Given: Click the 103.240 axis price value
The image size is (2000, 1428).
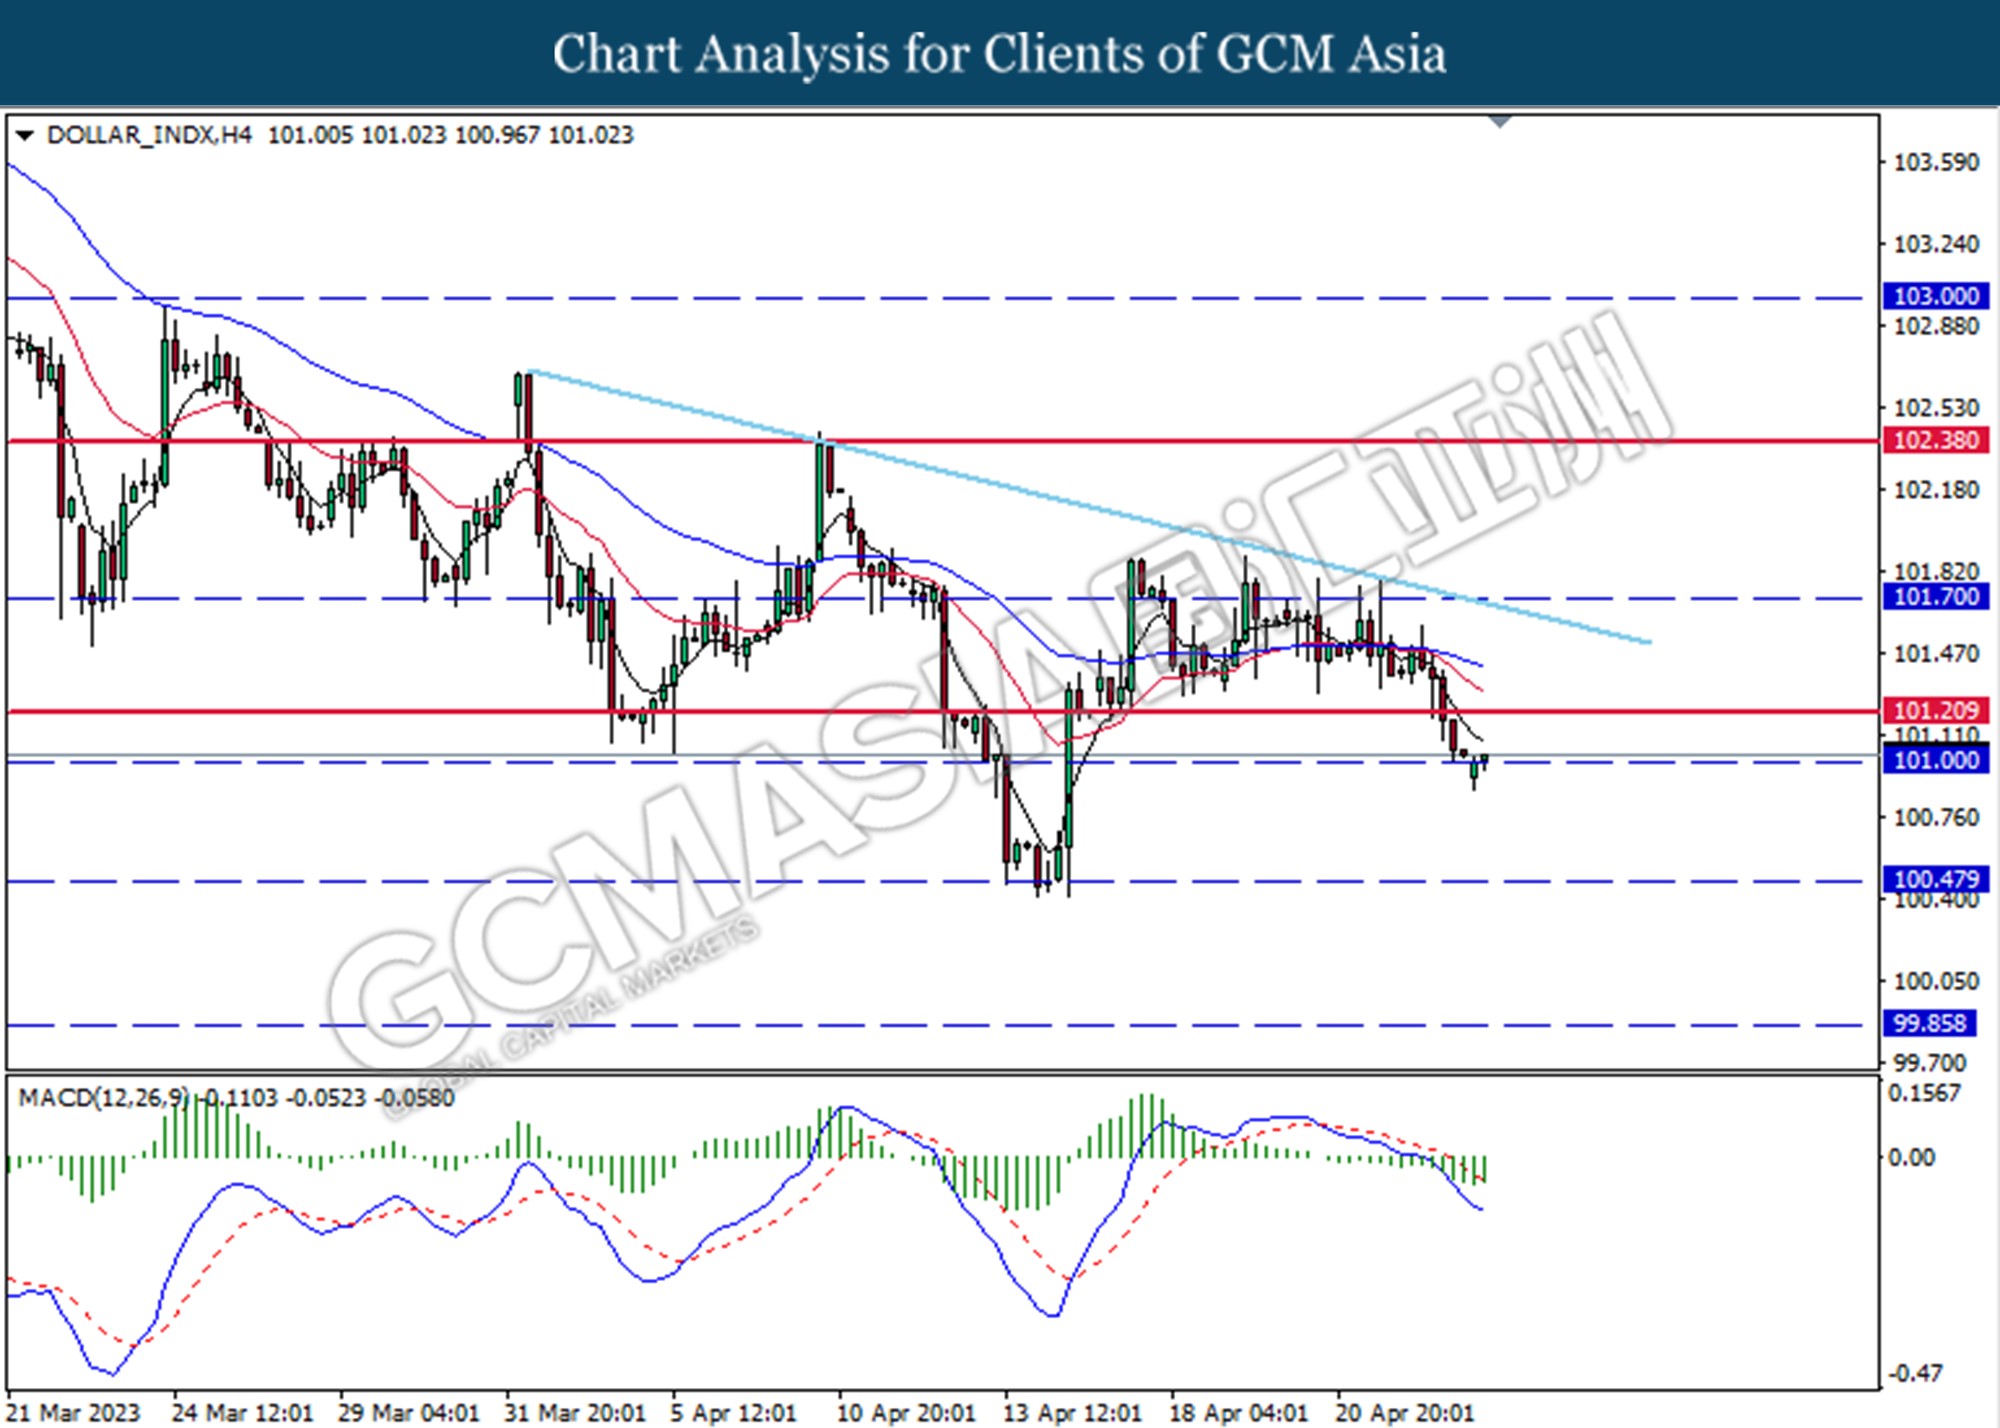Looking at the screenshot, I should point(1936,244).
